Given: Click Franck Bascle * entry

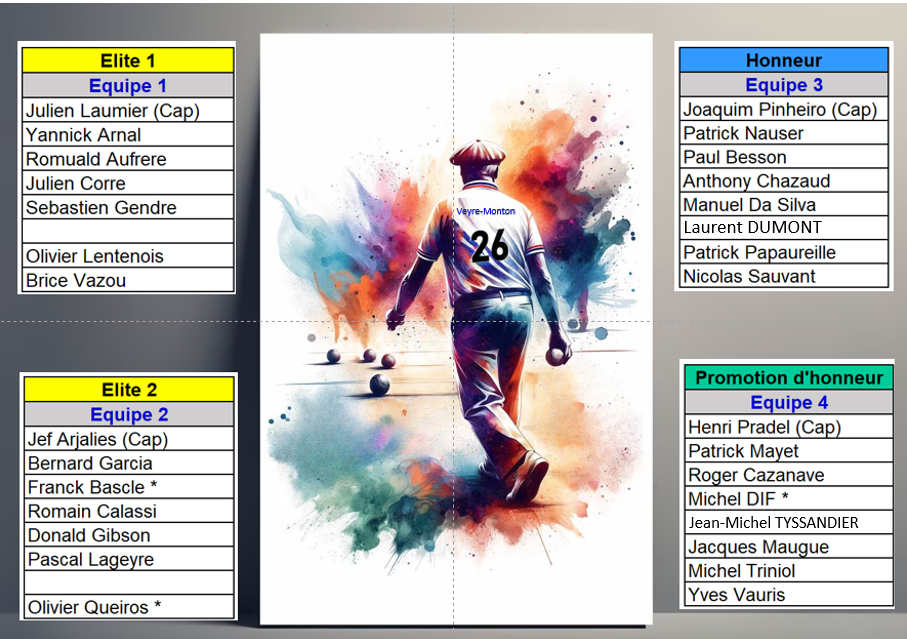Looking at the screenshot, I should 129,487.
